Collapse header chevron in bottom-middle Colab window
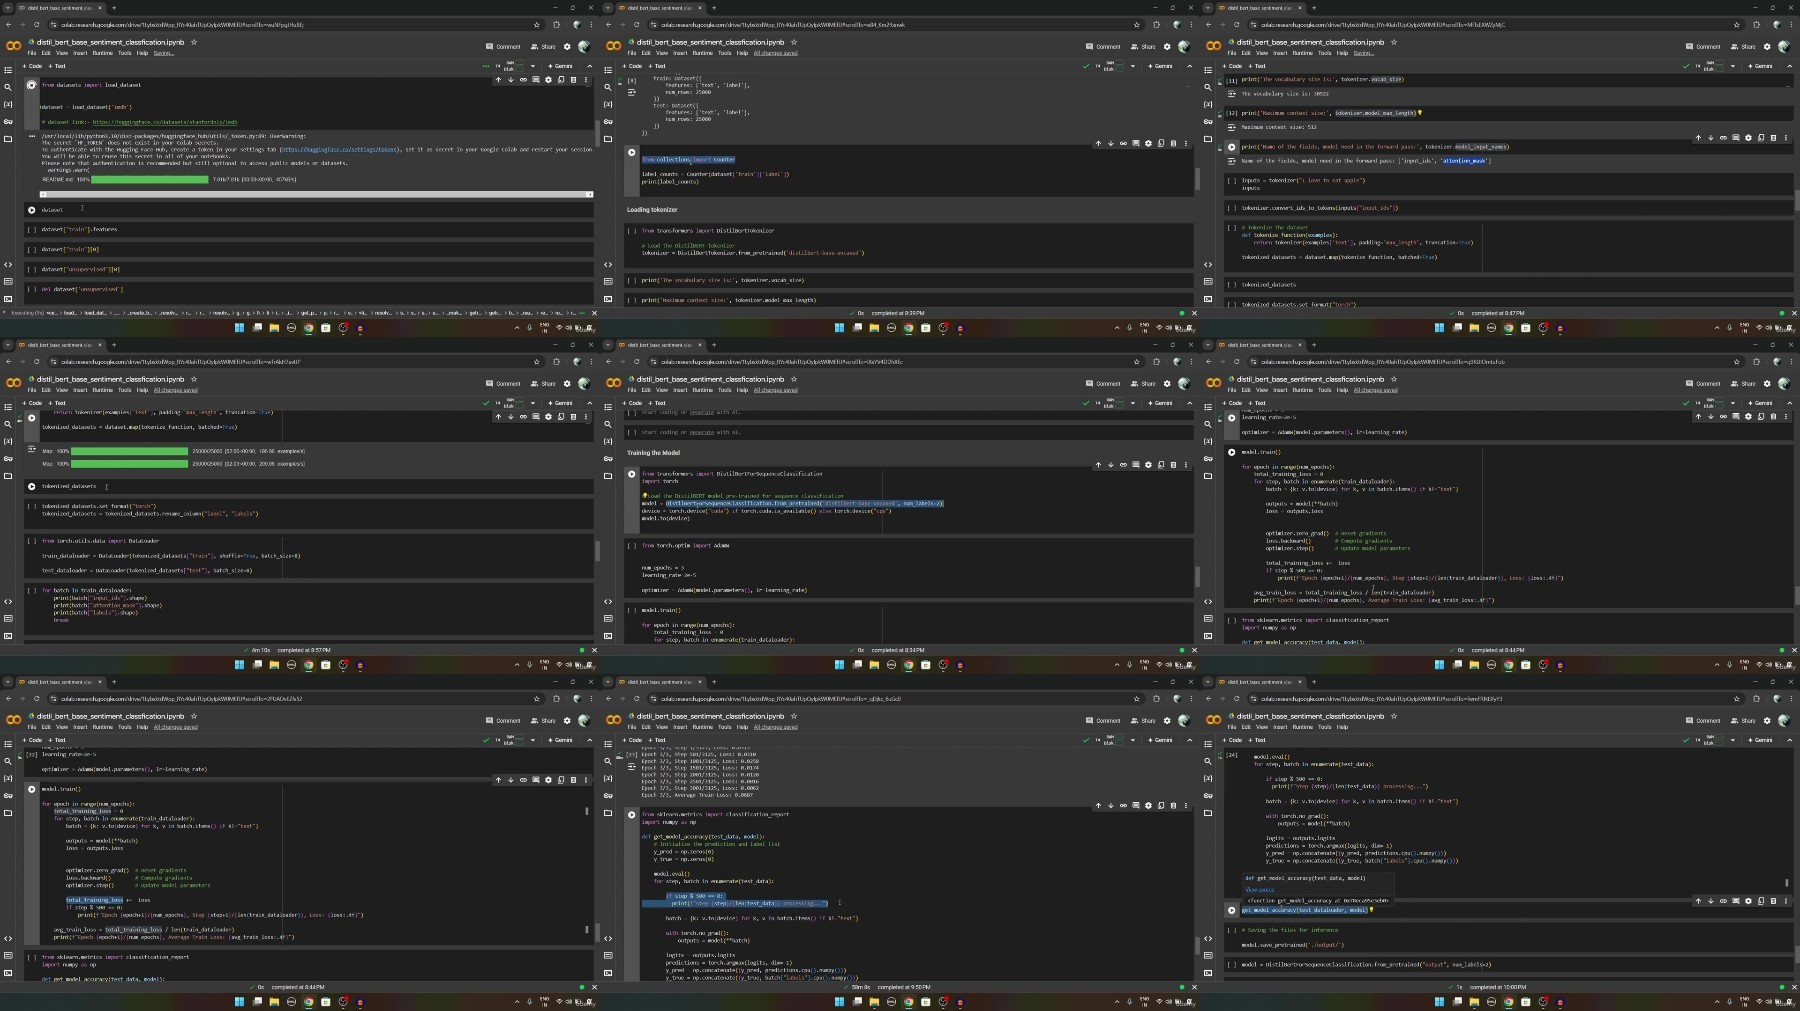The height and width of the screenshot is (1011, 1800). 1189,740
